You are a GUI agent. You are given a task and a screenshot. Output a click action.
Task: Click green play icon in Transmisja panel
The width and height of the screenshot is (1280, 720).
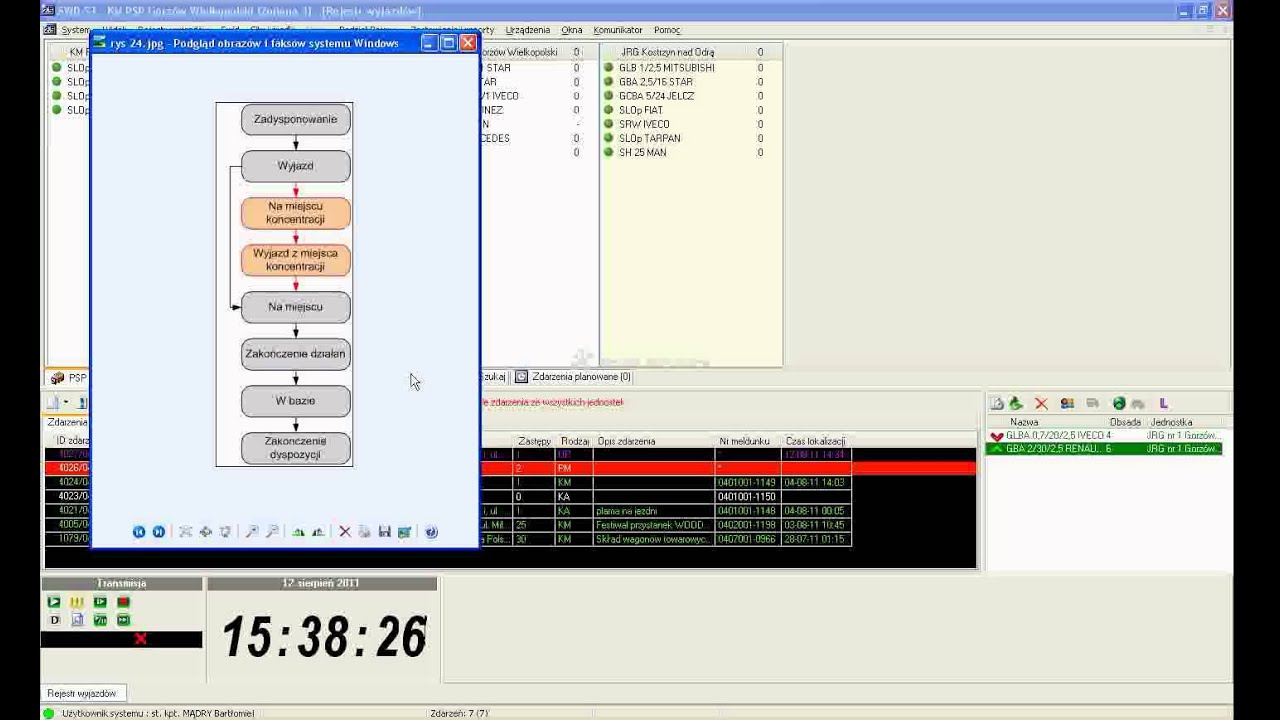coord(54,602)
